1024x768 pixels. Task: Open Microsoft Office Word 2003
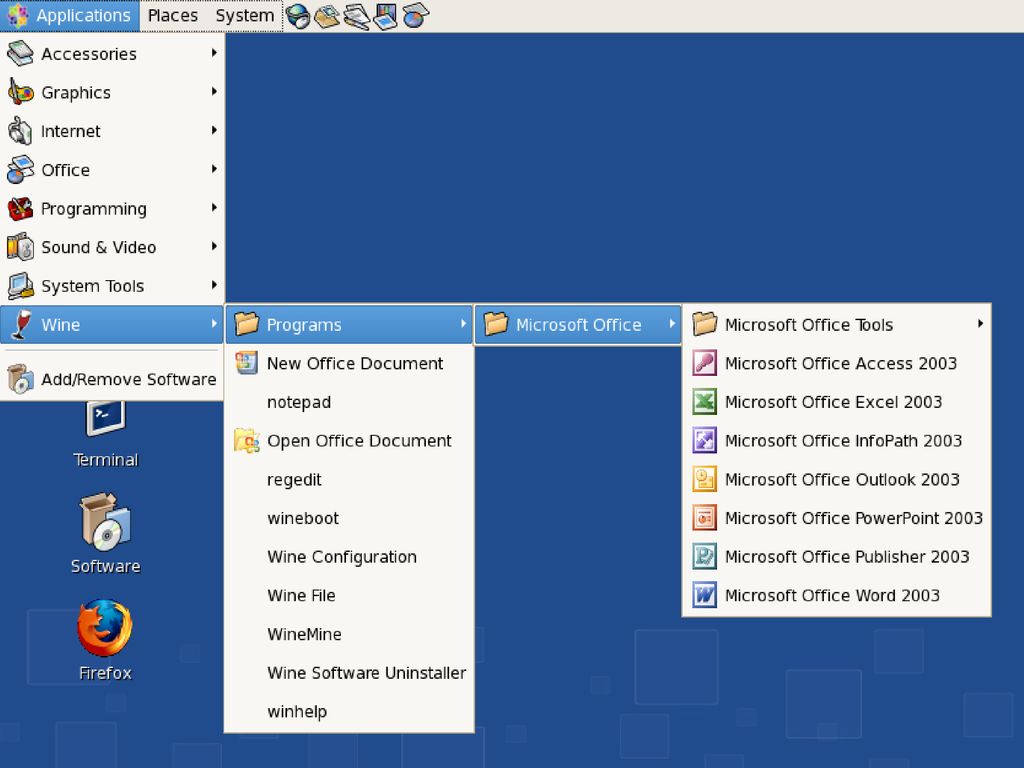[x=836, y=595]
